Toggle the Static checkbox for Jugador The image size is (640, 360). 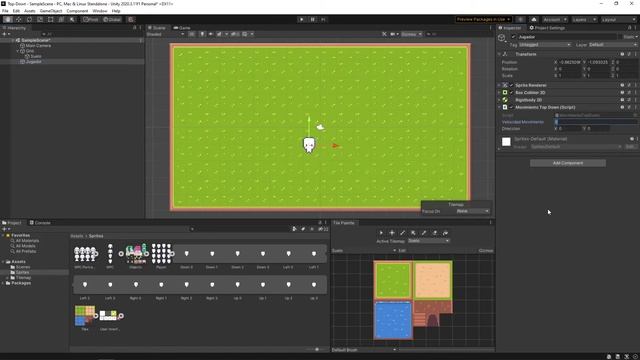(621, 37)
